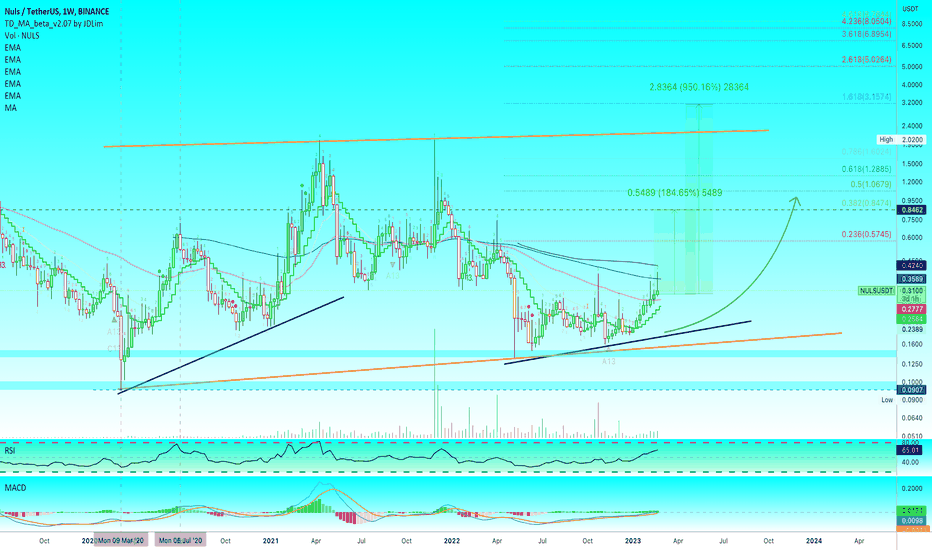Select the MA indicator label in legend

pos(10,108)
